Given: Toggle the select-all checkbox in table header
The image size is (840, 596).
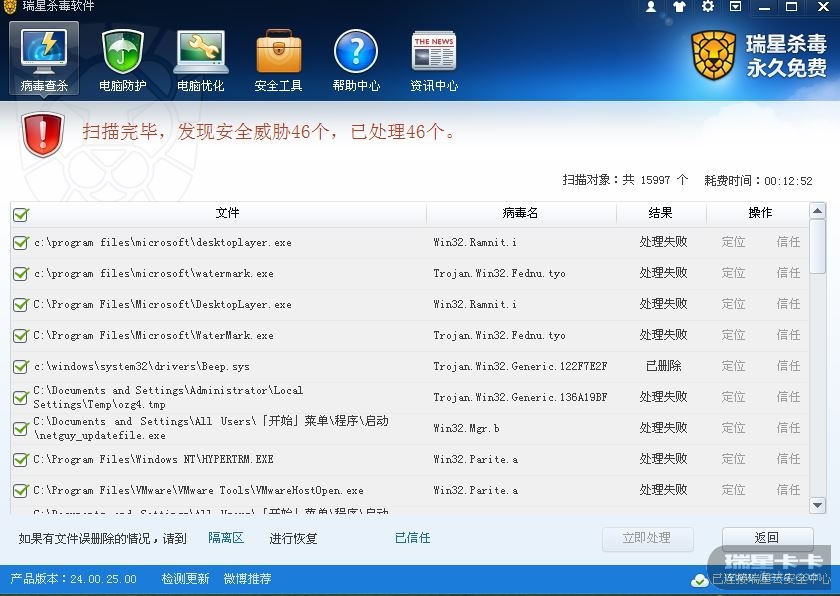Looking at the screenshot, I should (x=21, y=215).
